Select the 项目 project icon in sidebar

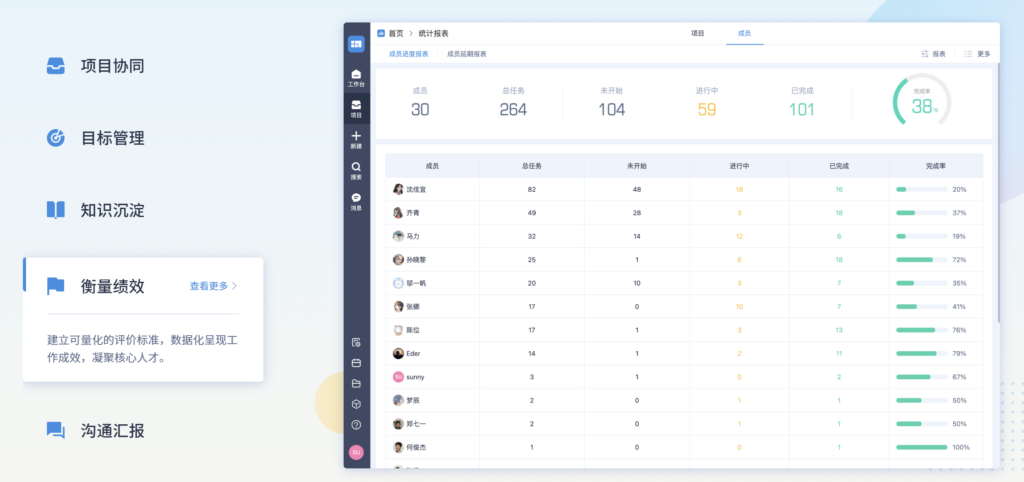(x=356, y=108)
